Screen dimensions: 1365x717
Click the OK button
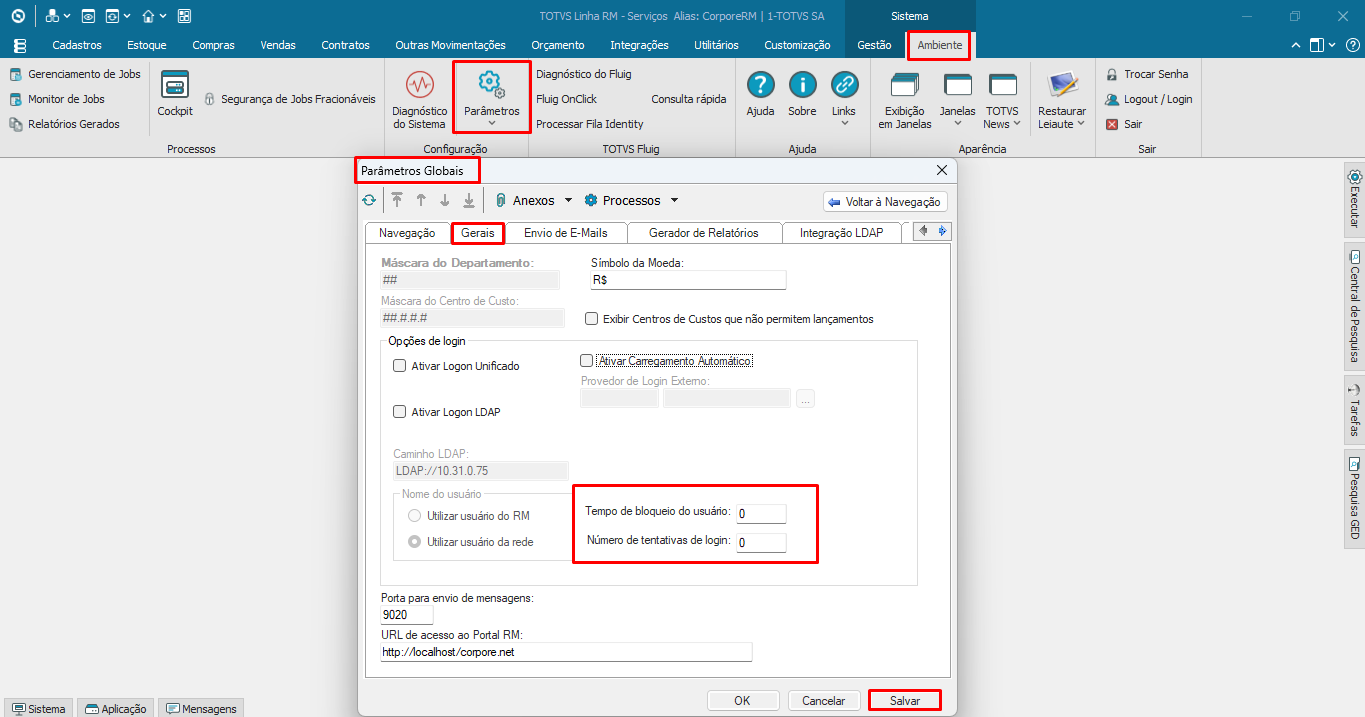(x=742, y=701)
